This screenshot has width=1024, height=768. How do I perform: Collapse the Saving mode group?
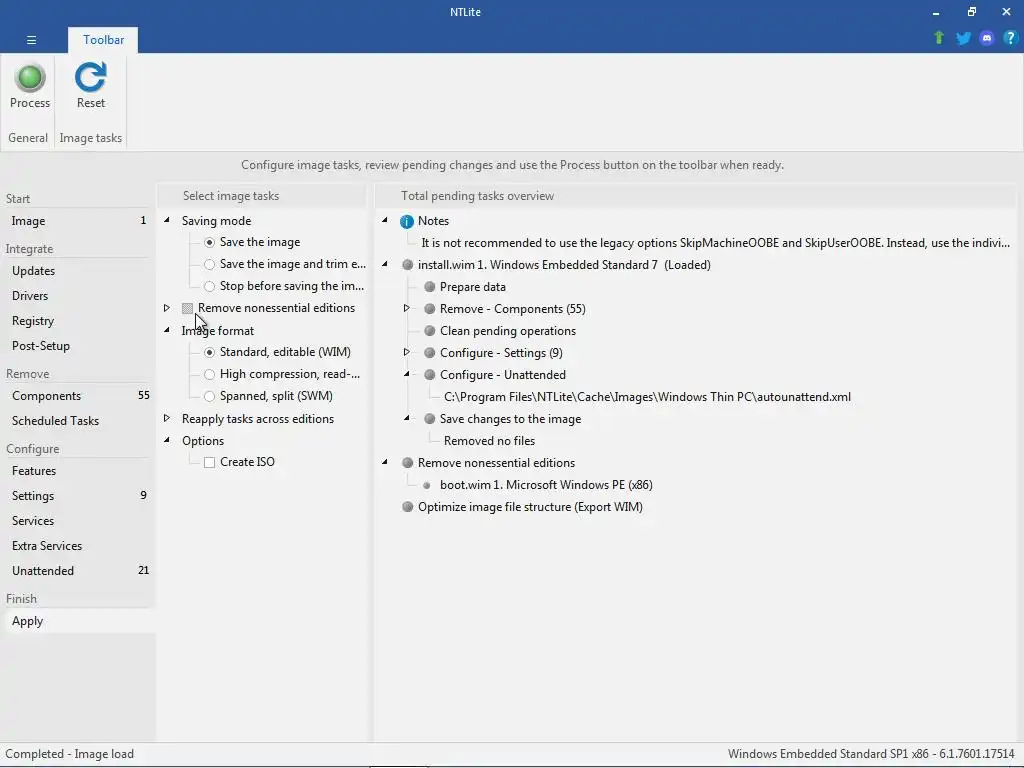[167, 220]
